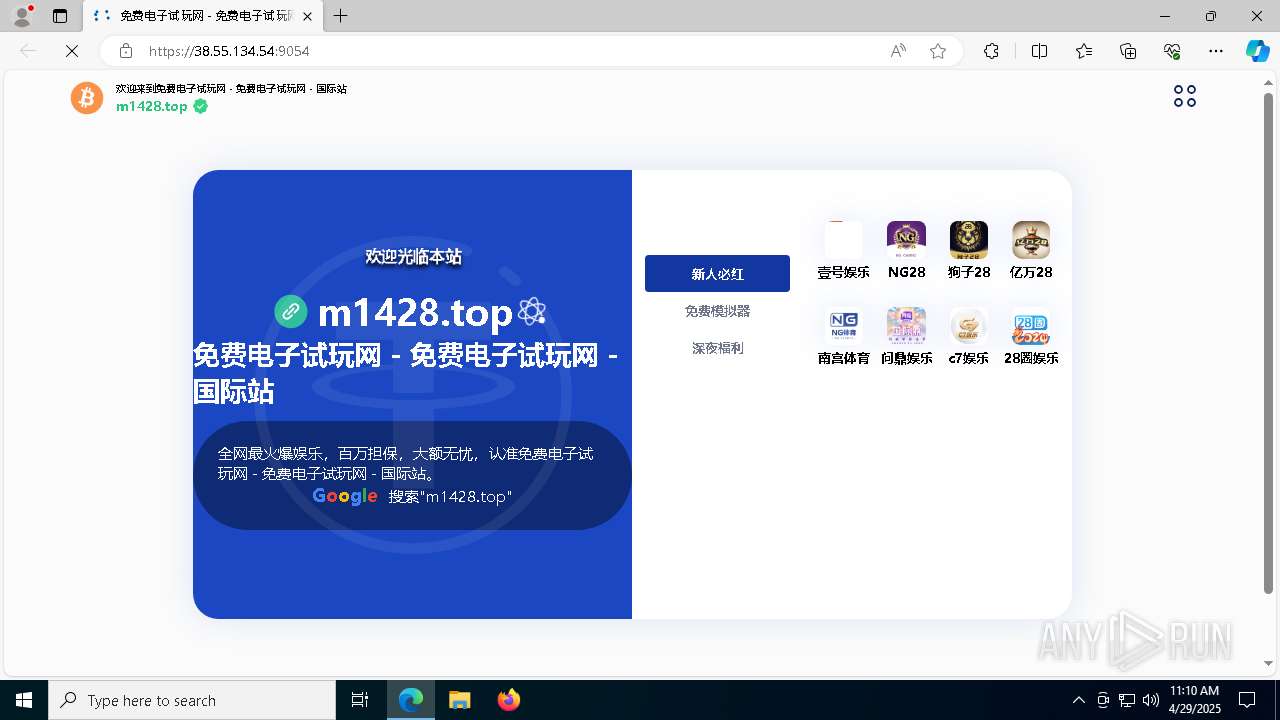
Task: Open the Windows Start menu
Action: pos(24,700)
